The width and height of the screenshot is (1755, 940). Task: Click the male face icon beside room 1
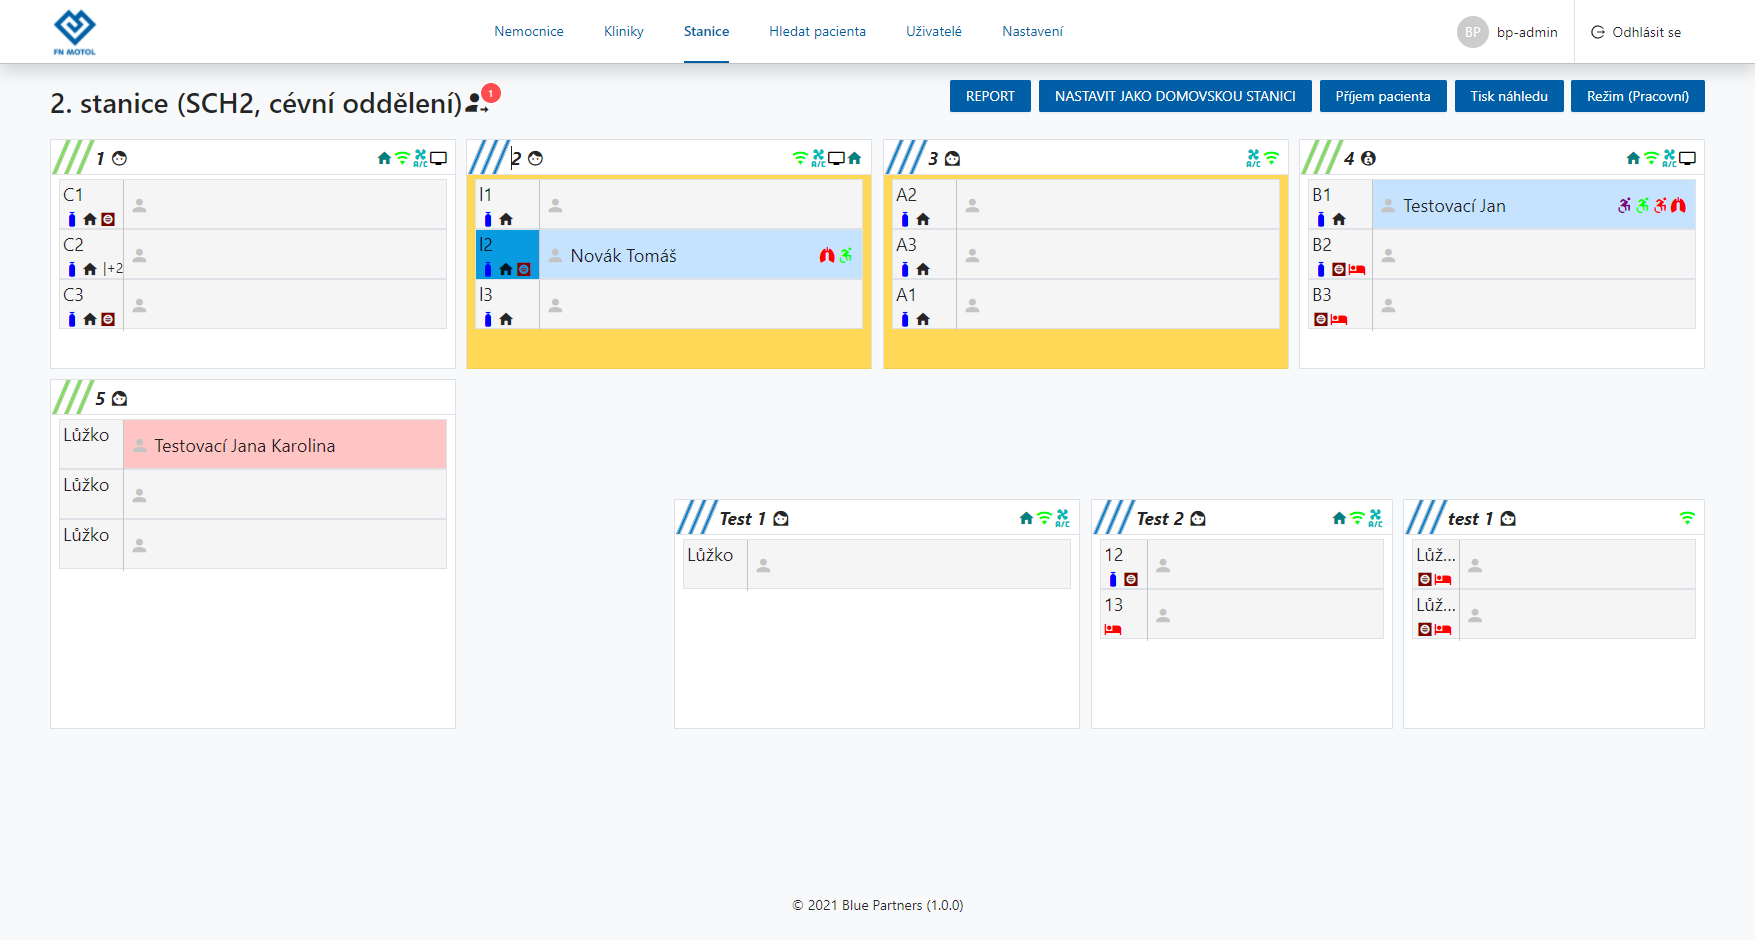(119, 158)
